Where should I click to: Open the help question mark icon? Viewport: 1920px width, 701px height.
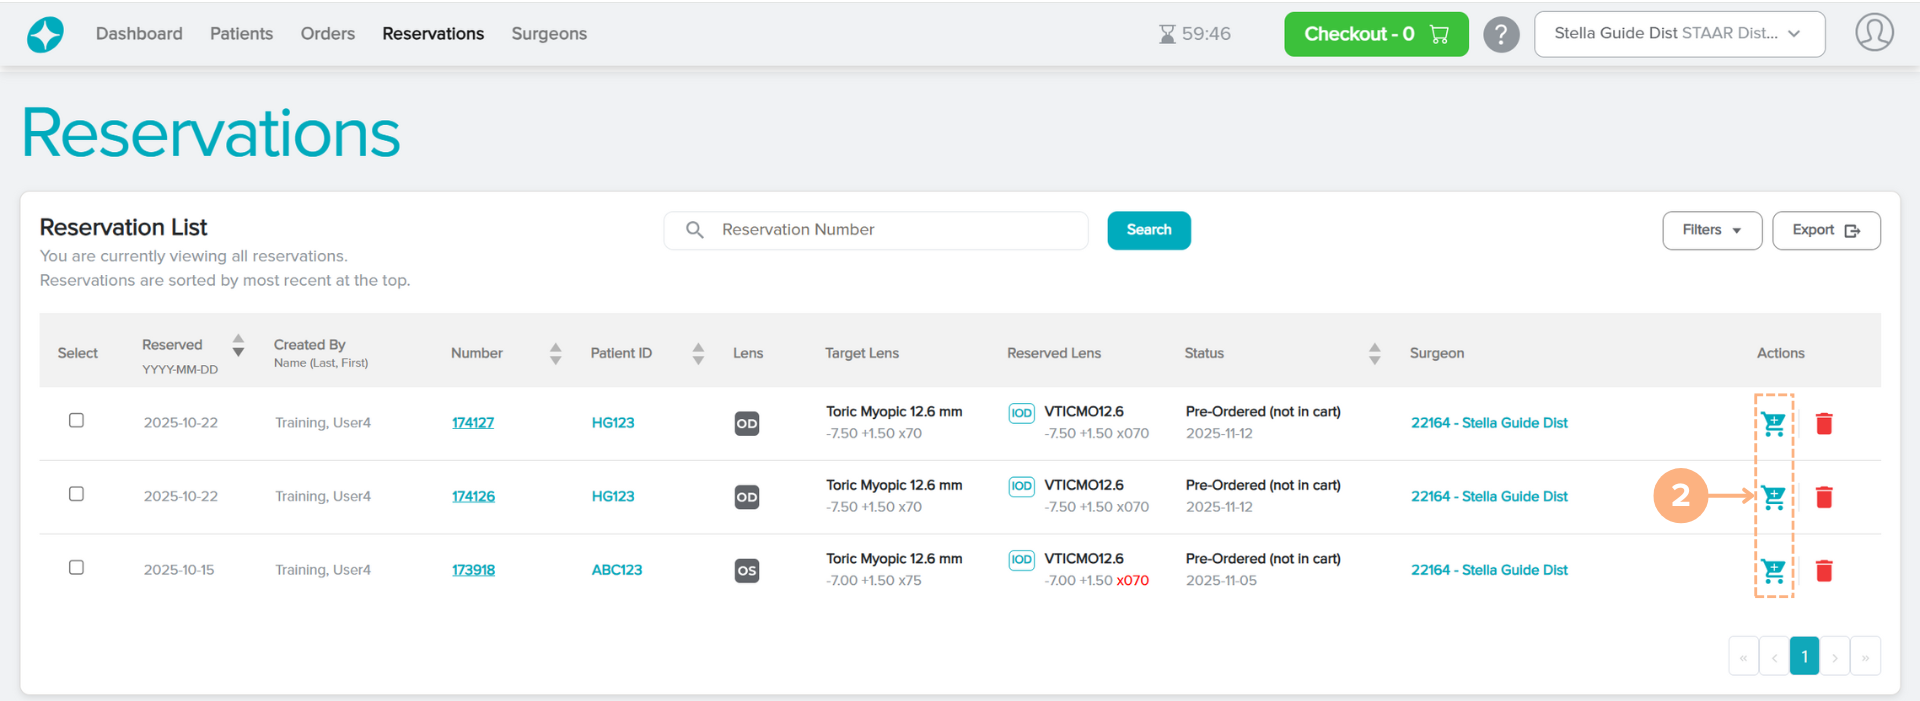click(1500, 35)
